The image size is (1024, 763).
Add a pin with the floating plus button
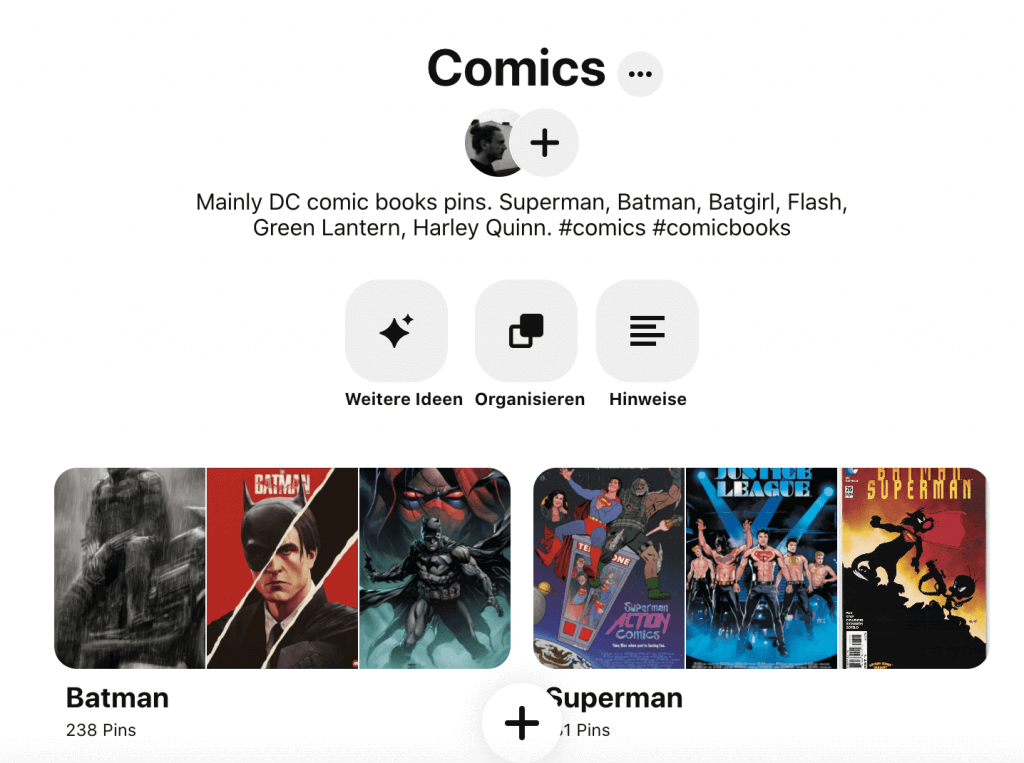pos(522,722)
